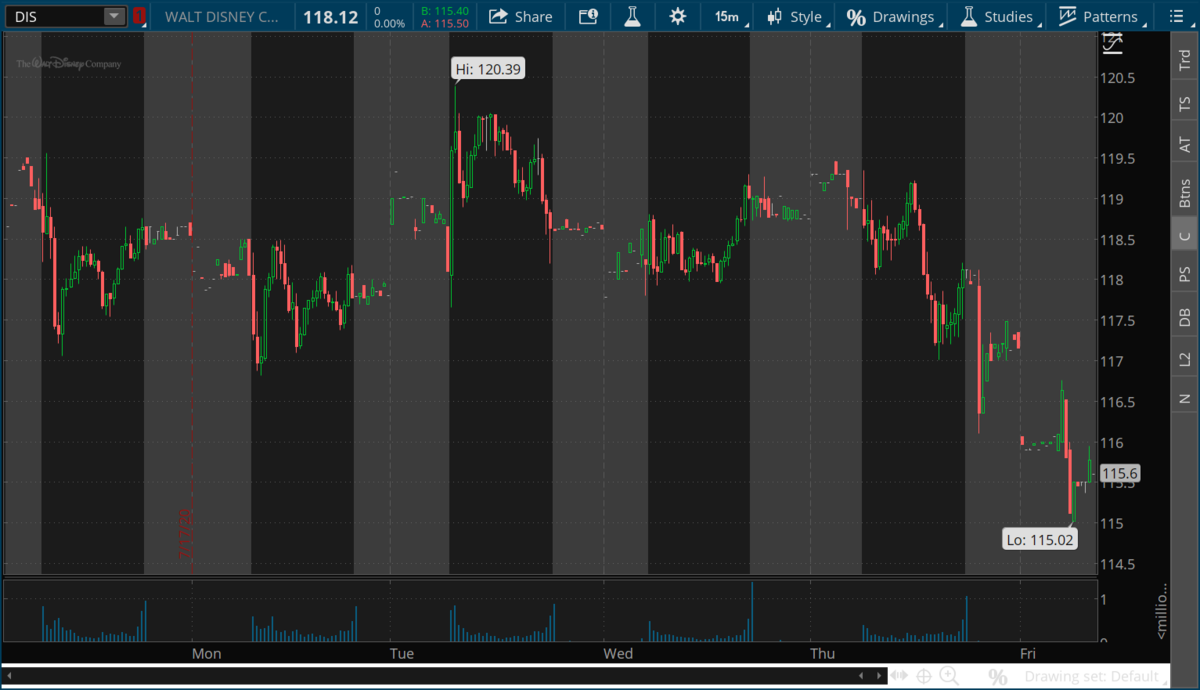Click the 115.6 current price tag
Image resolution: width=1200 pixels, height=690 pixels.
[x=1119, y=474]
